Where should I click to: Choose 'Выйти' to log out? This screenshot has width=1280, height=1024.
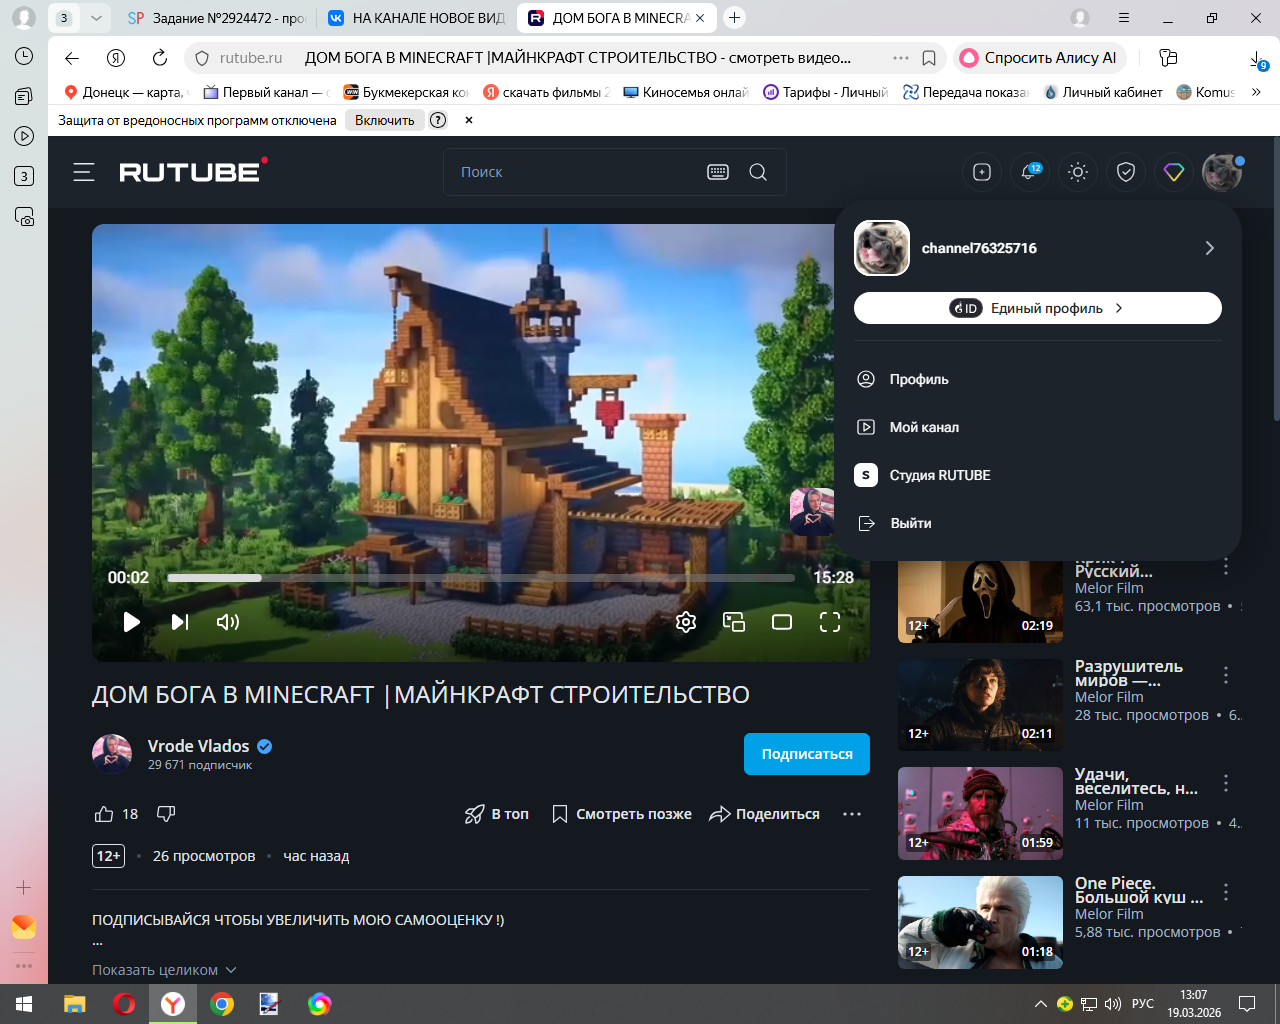[1038, 523]
